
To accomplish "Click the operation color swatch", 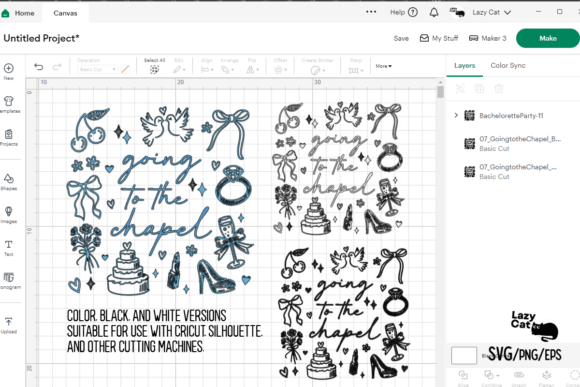I will click(125, 69).
